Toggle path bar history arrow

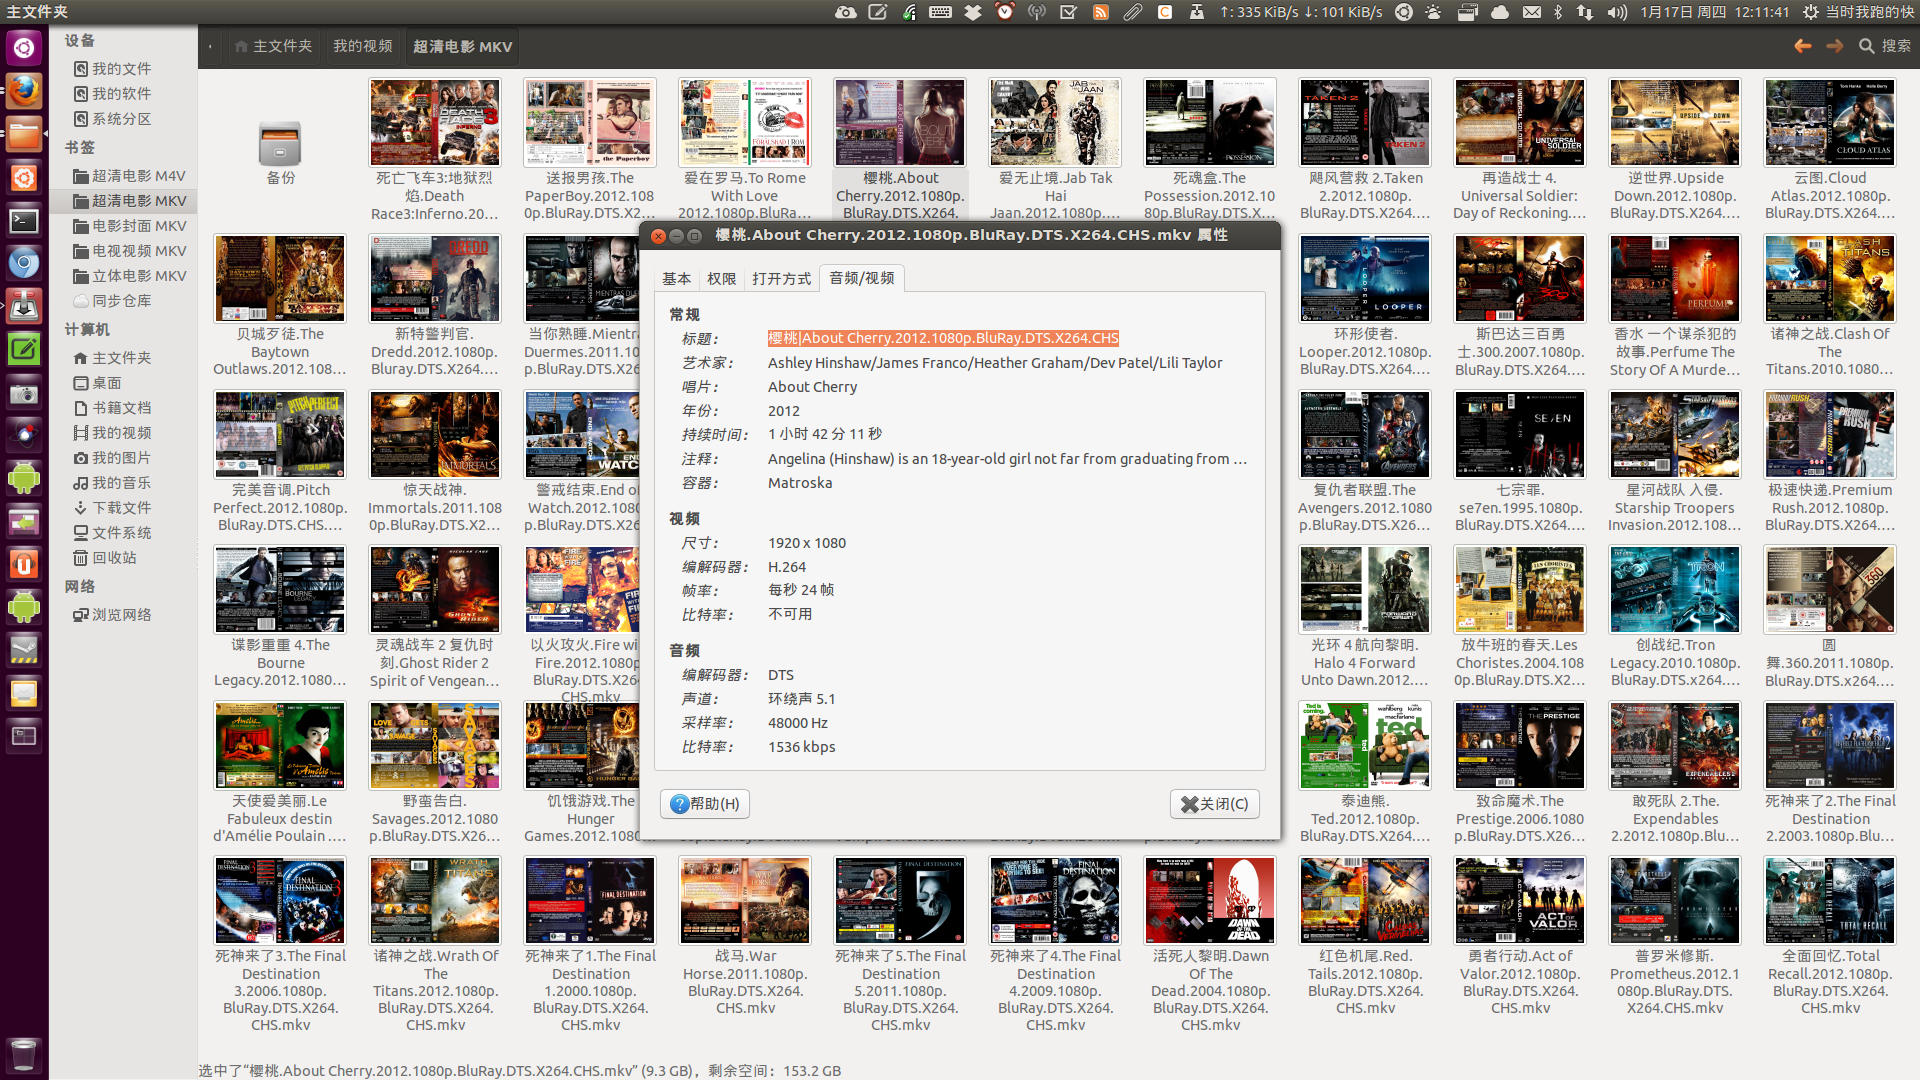pyautogui.click(x=210, y=46)
